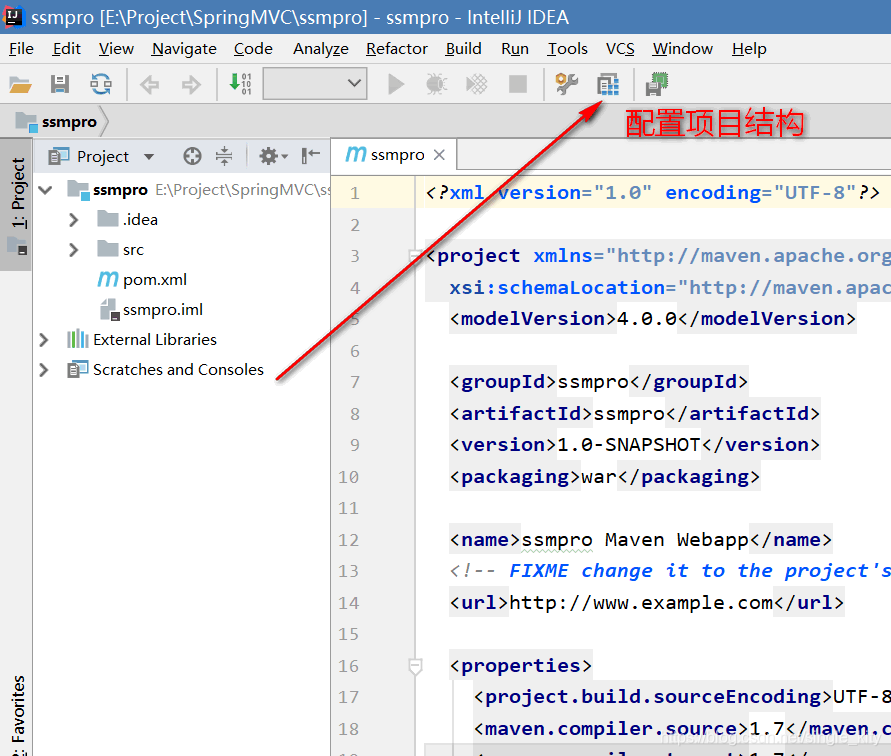The height and width of the screenshot is (756, 891).
Task: Toggle the 1: Project tool window tab
Action: (16, 205)
